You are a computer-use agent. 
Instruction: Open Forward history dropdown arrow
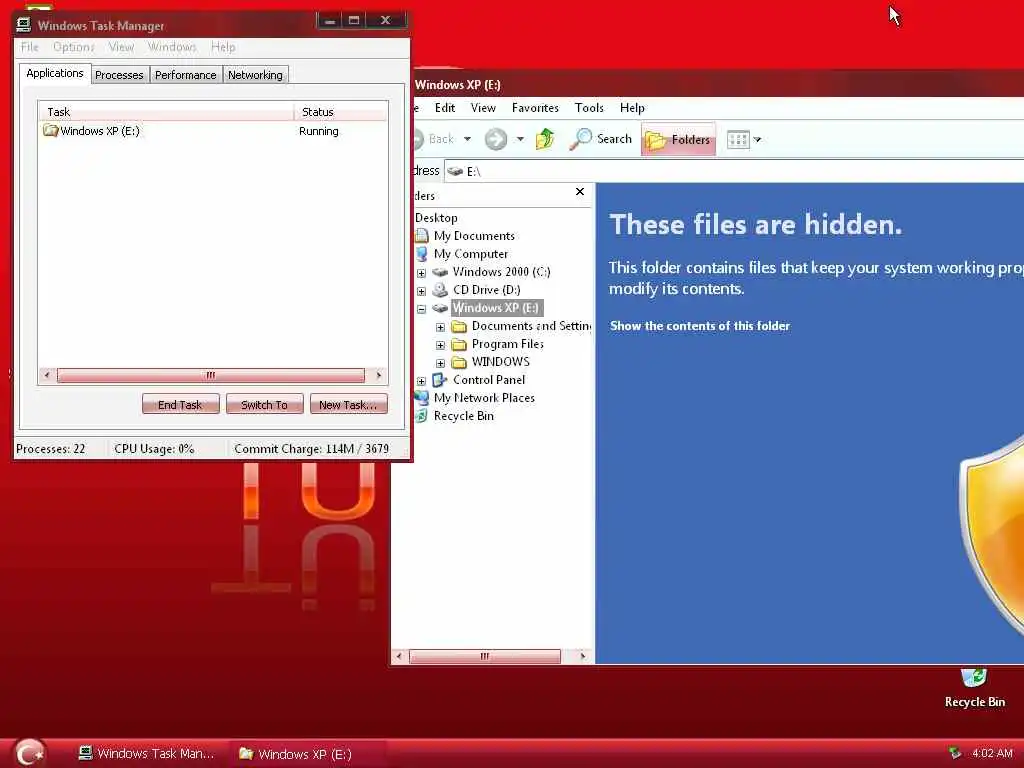(x=520, y=139)
